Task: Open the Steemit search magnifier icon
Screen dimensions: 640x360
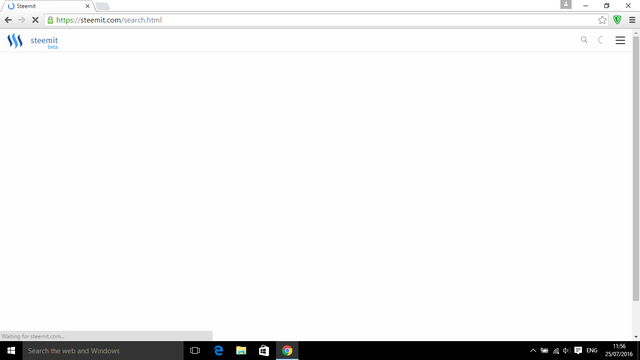Action: 584,40
